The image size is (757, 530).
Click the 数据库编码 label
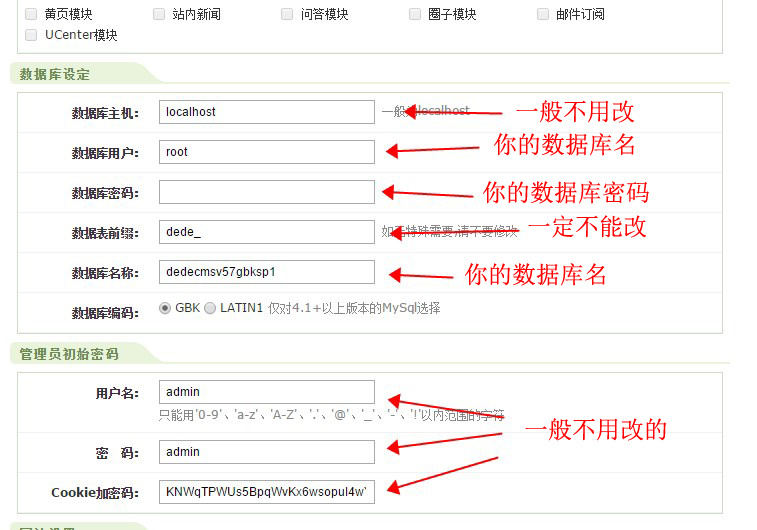point(105,314)
